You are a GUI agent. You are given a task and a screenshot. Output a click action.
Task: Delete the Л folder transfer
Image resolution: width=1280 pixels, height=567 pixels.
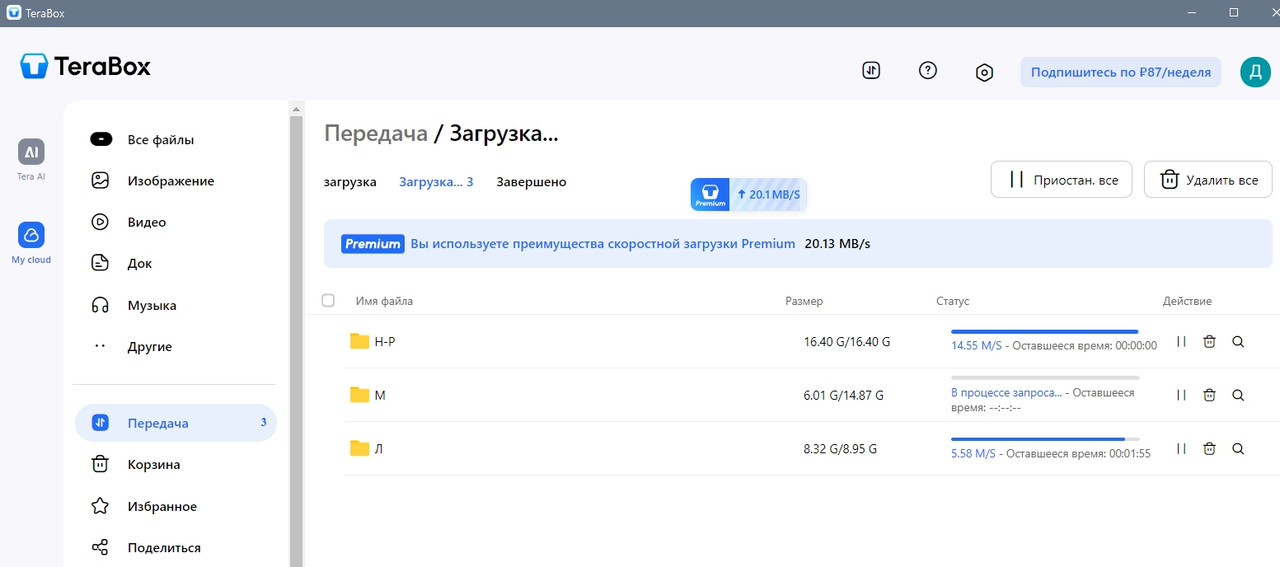tap(1209, 449)
